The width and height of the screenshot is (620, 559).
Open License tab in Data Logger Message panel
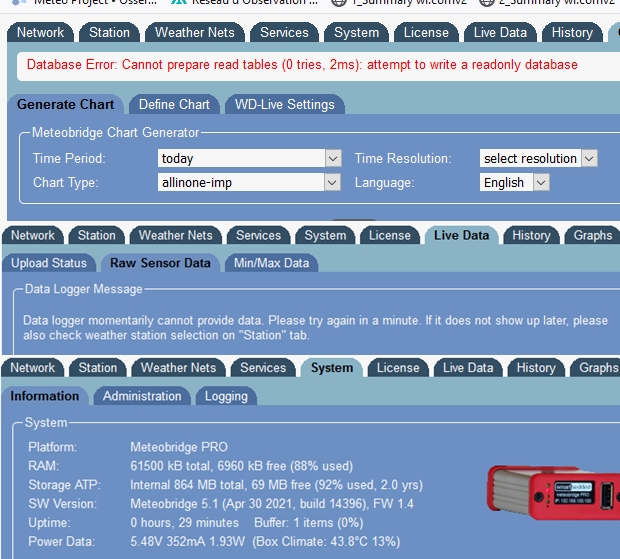[x=389, y=235]
